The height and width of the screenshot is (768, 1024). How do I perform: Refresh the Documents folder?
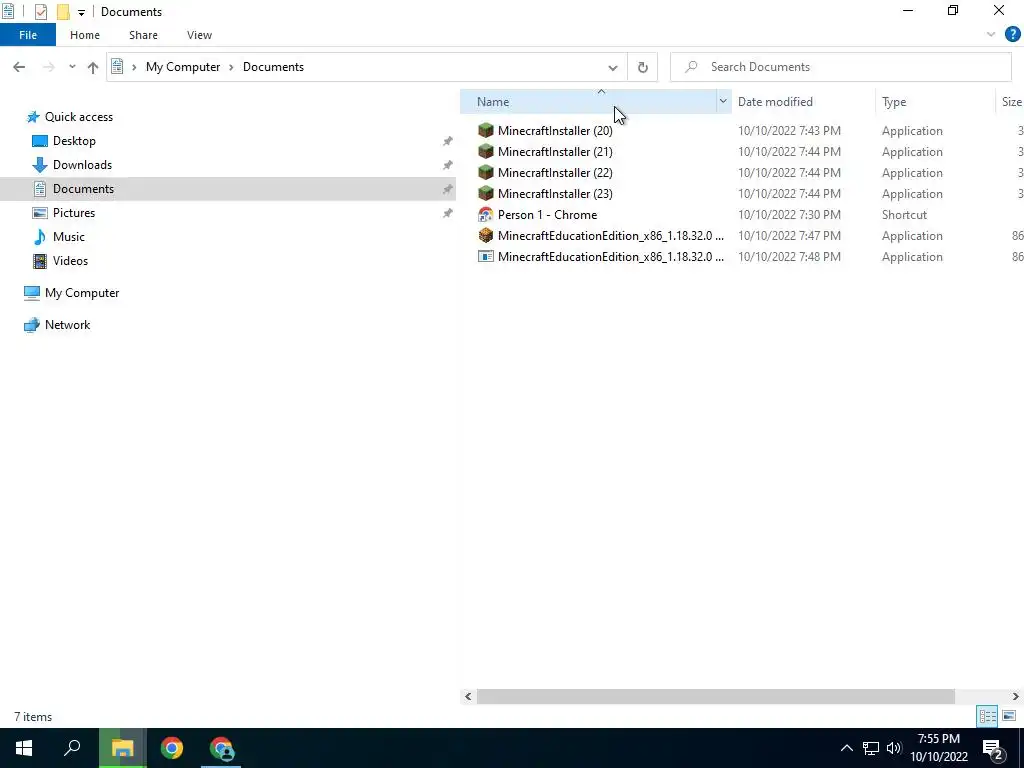coord(643,67)
